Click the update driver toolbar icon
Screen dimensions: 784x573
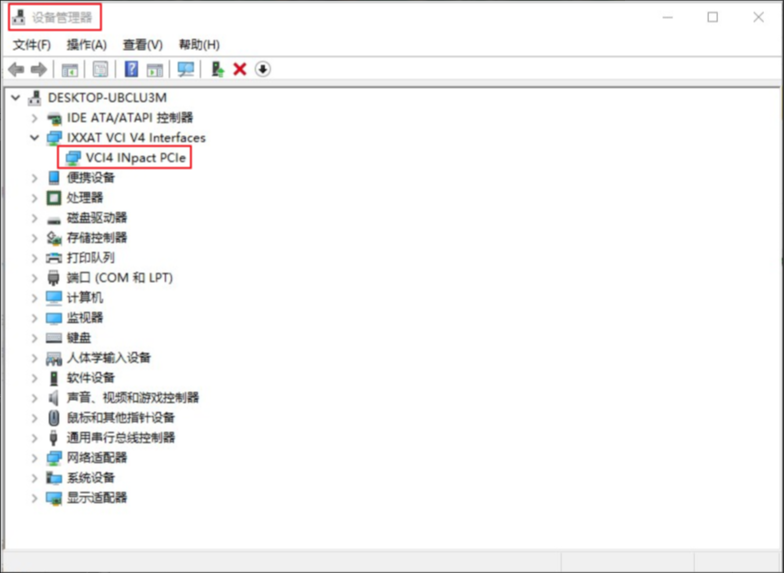point(218,69)
